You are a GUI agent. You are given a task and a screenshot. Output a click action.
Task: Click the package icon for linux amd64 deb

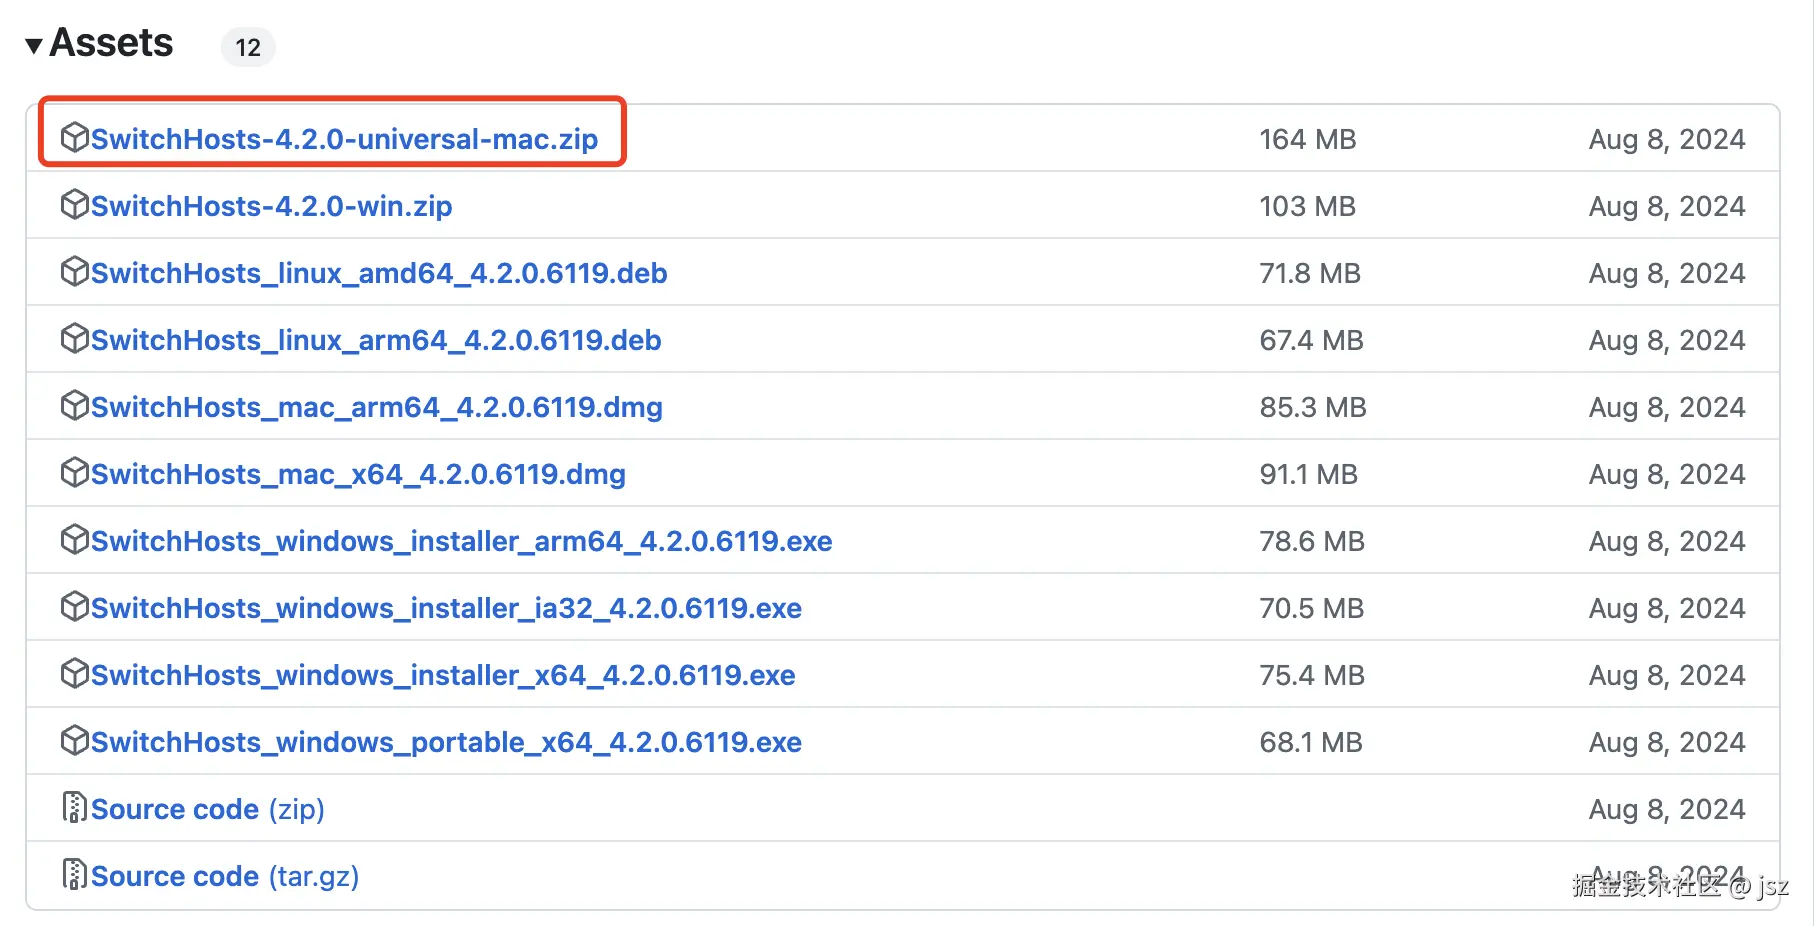[74, 272]
